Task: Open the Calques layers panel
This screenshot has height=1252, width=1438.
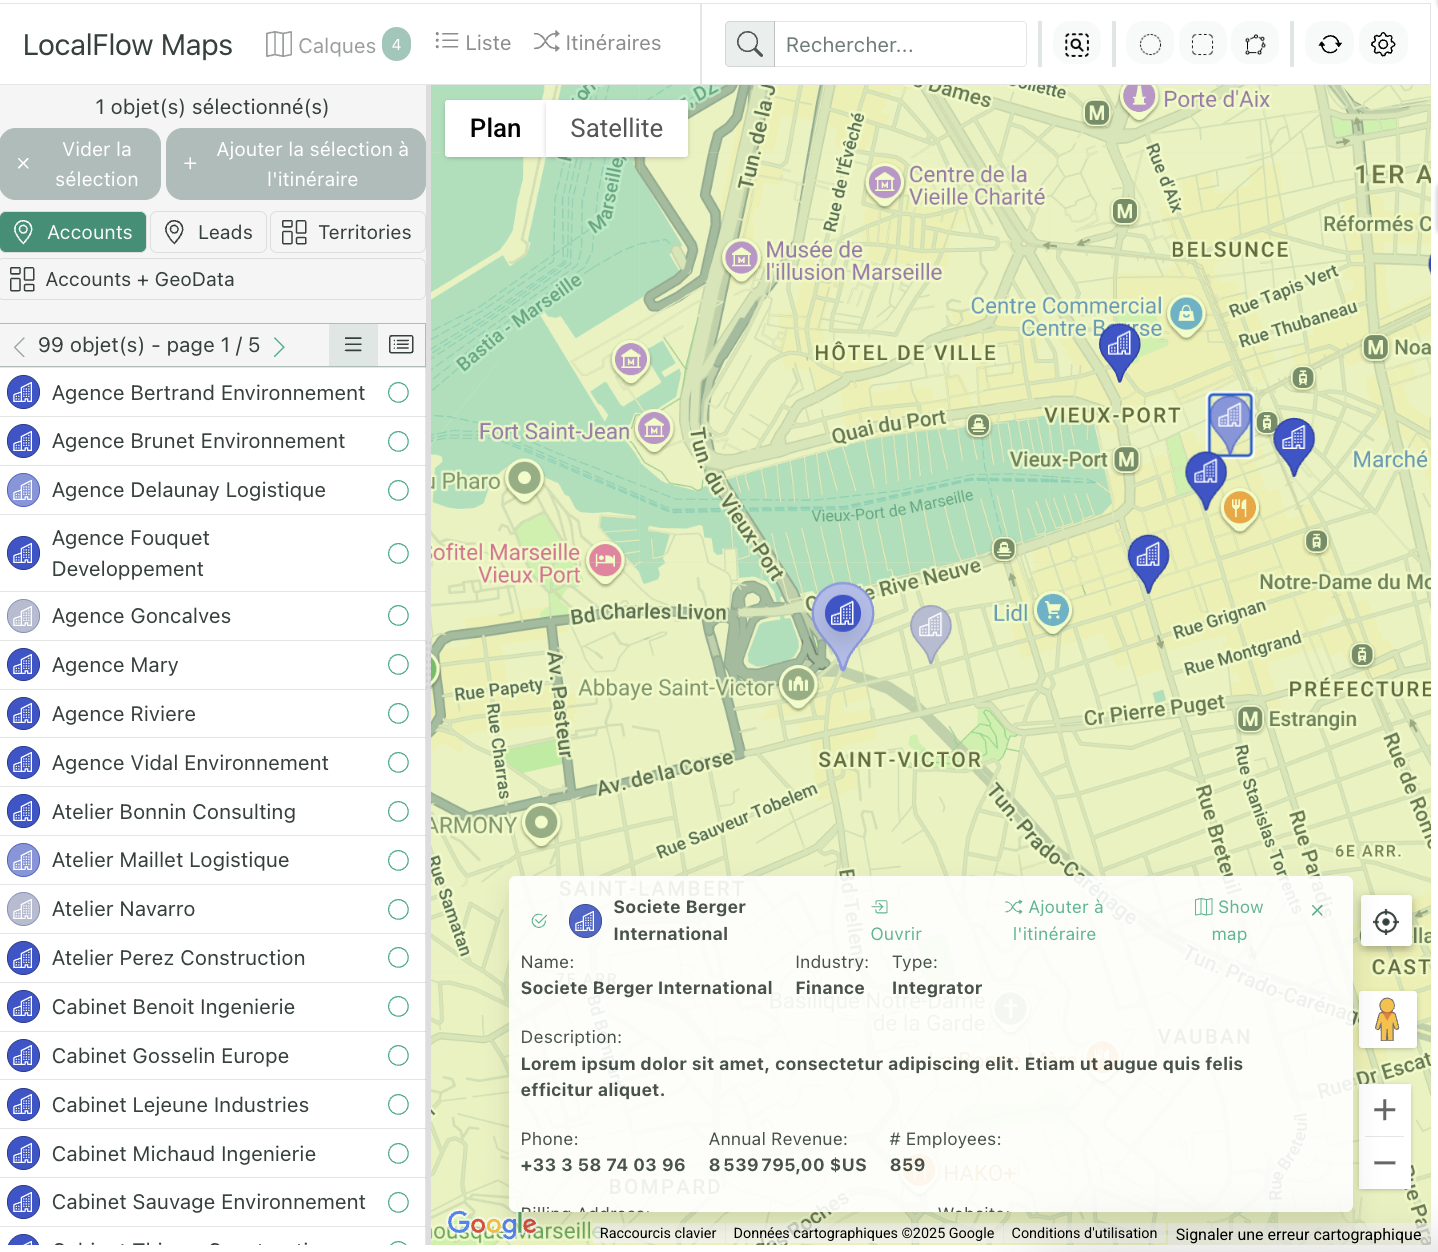Action: coord(337,45)
